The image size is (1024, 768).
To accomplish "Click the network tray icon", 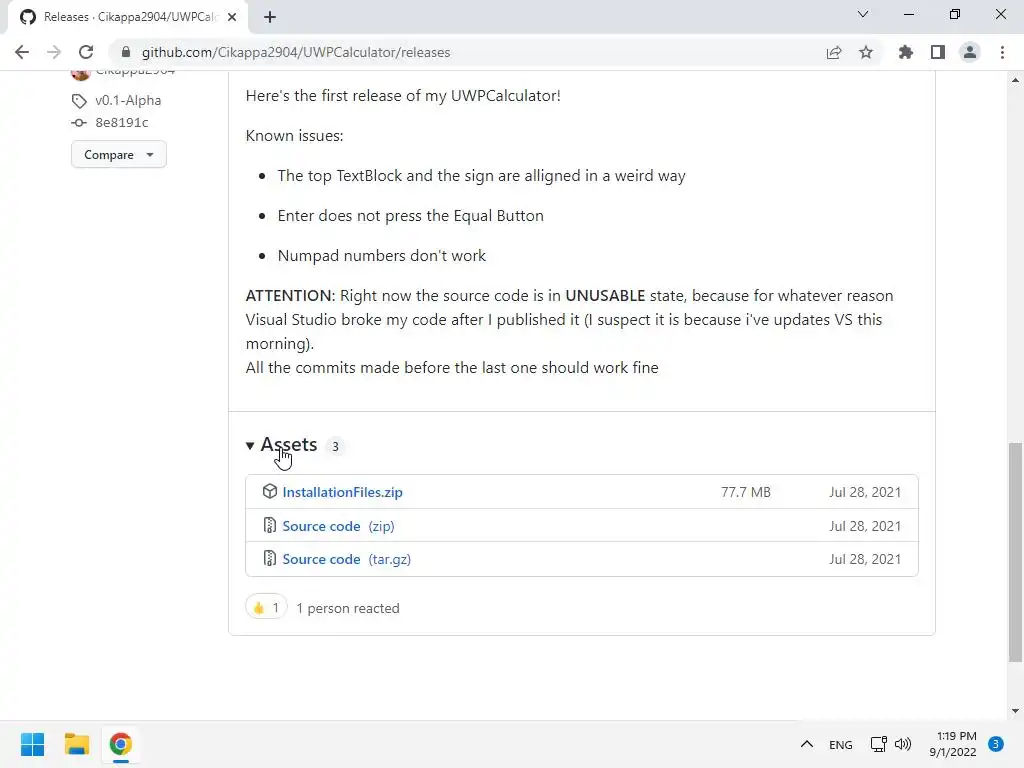I will [878, 744].
